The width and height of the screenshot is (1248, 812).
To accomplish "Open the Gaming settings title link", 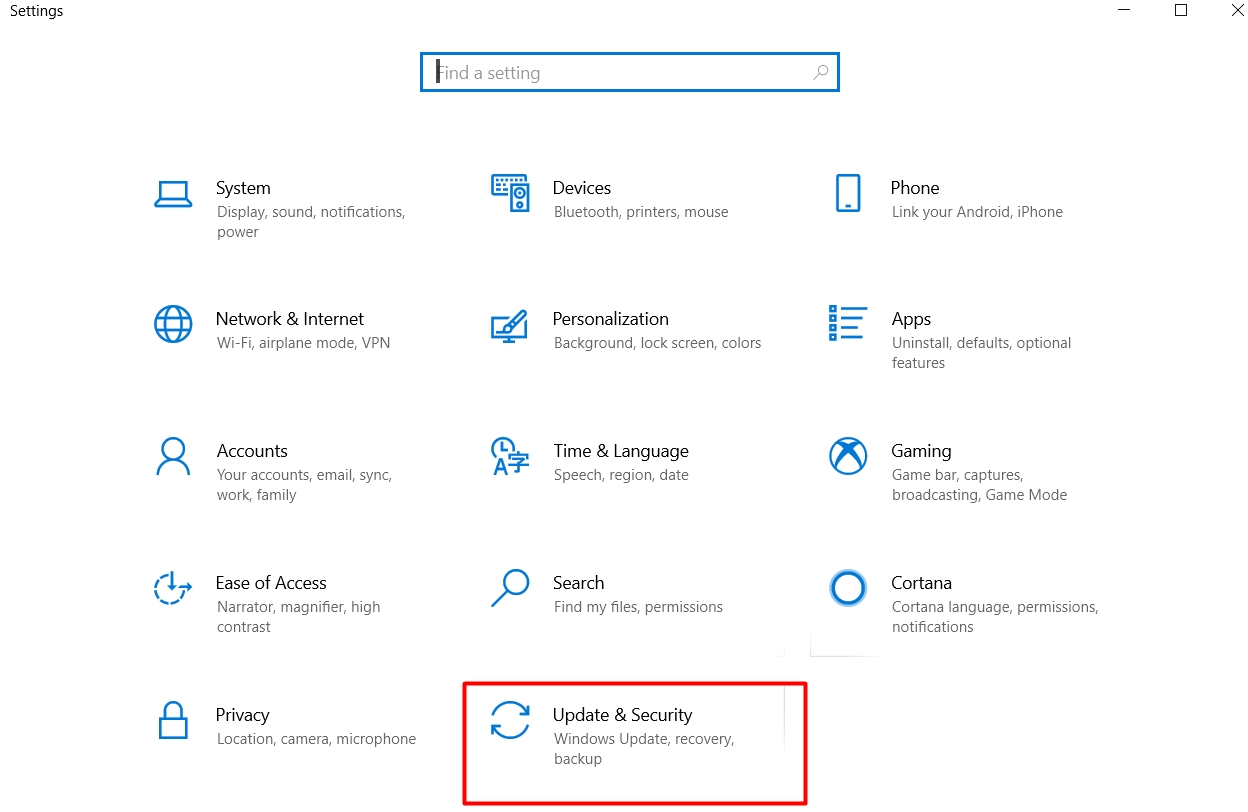I will (921, 451).
